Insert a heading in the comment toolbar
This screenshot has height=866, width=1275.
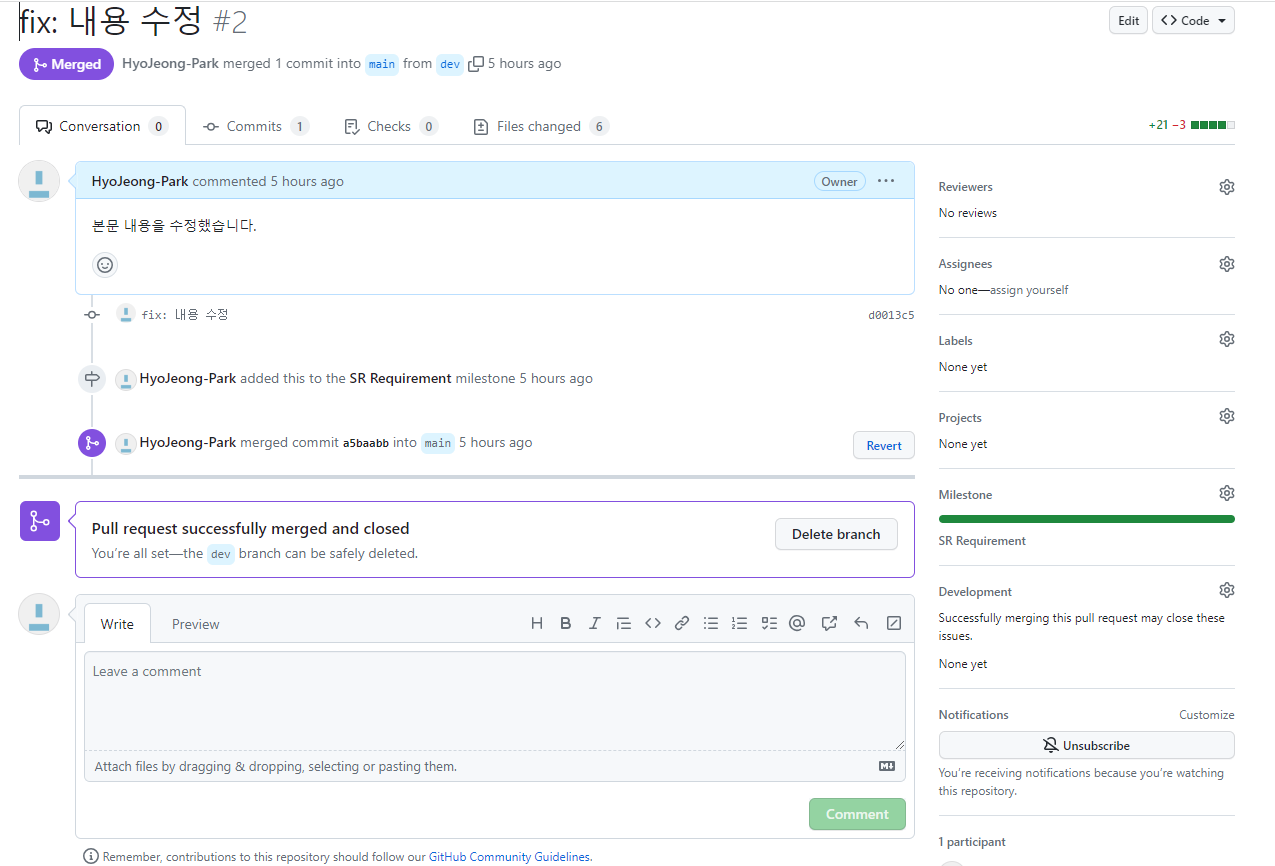tap(537, 622)
